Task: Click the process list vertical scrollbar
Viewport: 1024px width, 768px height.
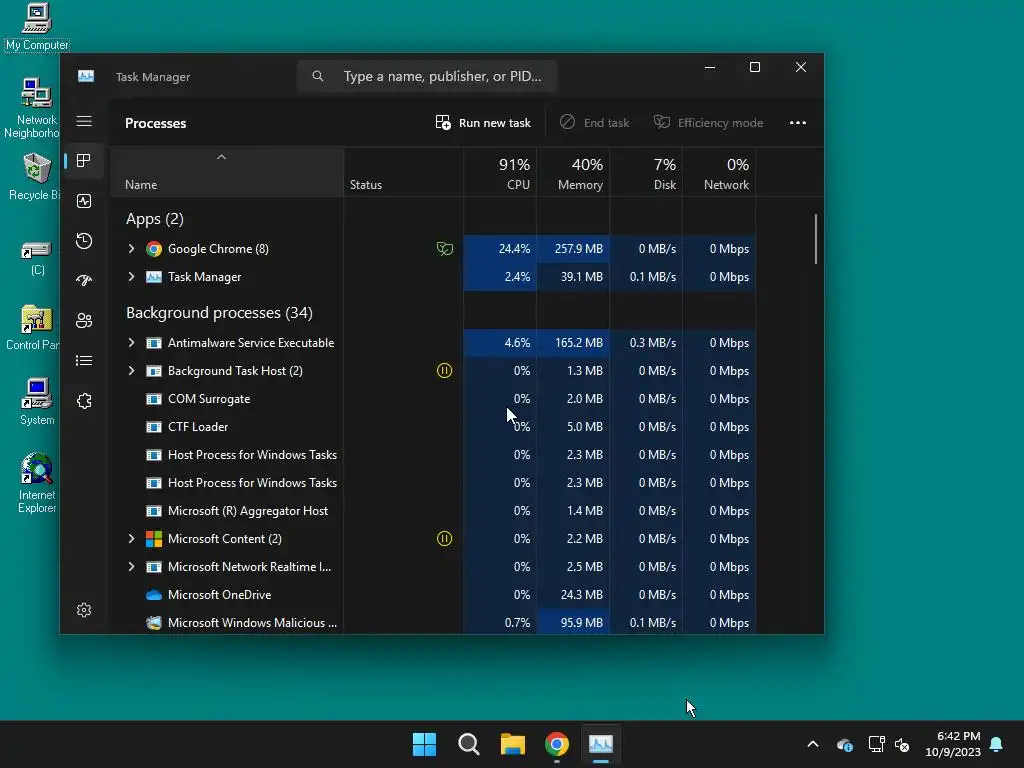Action: click(816, 239)
